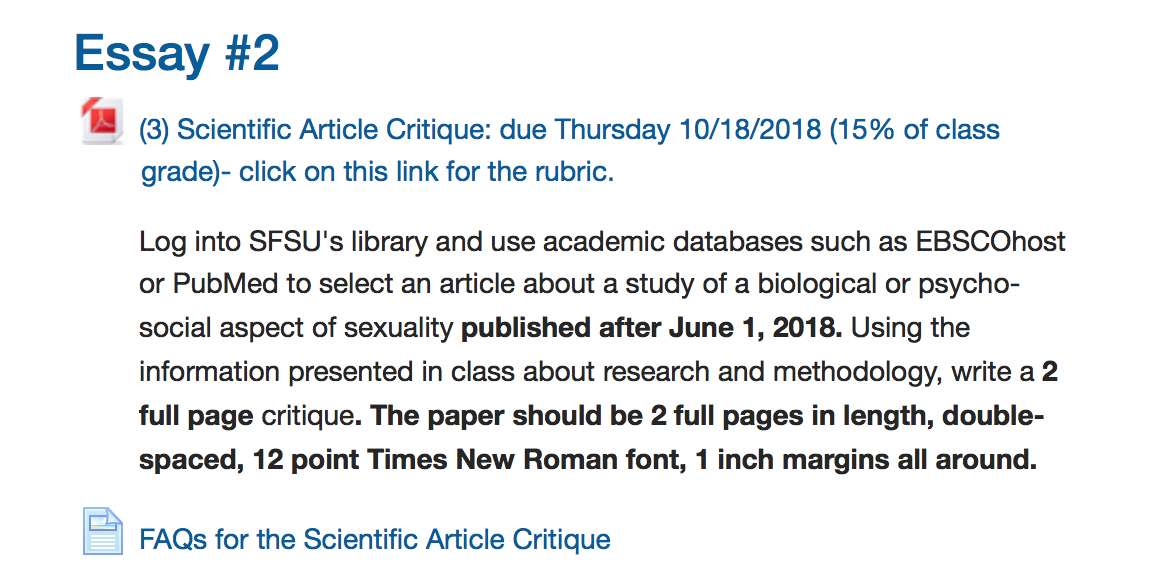The image size is (1174, 562).
Task: Click the bold 'published after June 1, 2018' text
Action: [x=652, y=328]
